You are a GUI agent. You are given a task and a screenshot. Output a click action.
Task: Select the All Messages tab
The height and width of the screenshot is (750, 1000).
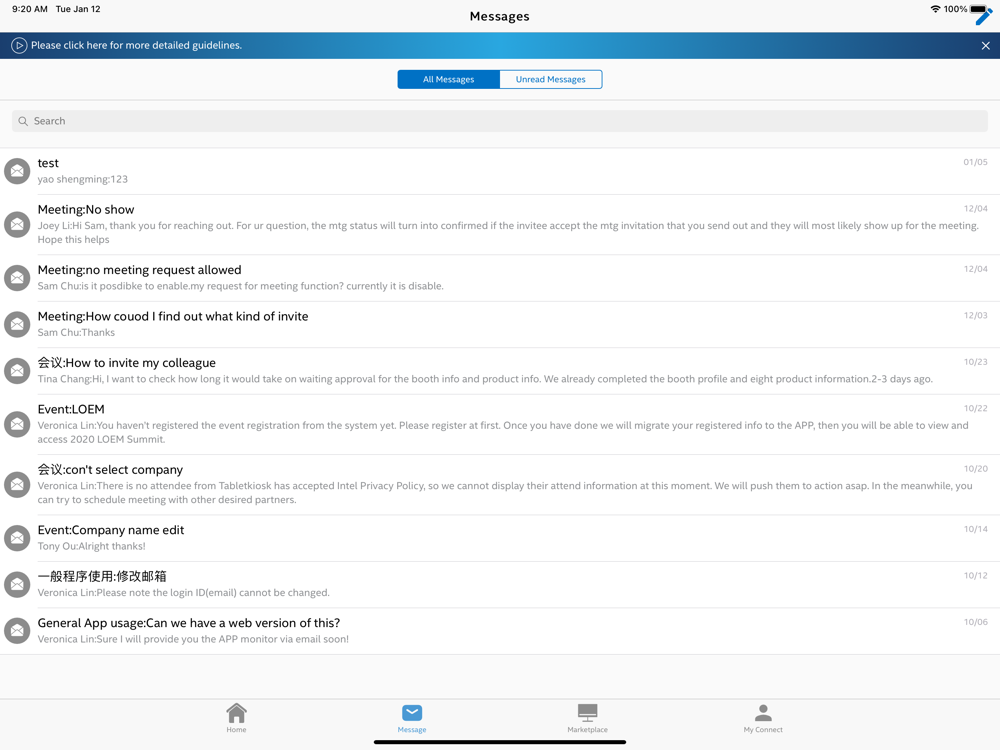(x=448, y=79)
